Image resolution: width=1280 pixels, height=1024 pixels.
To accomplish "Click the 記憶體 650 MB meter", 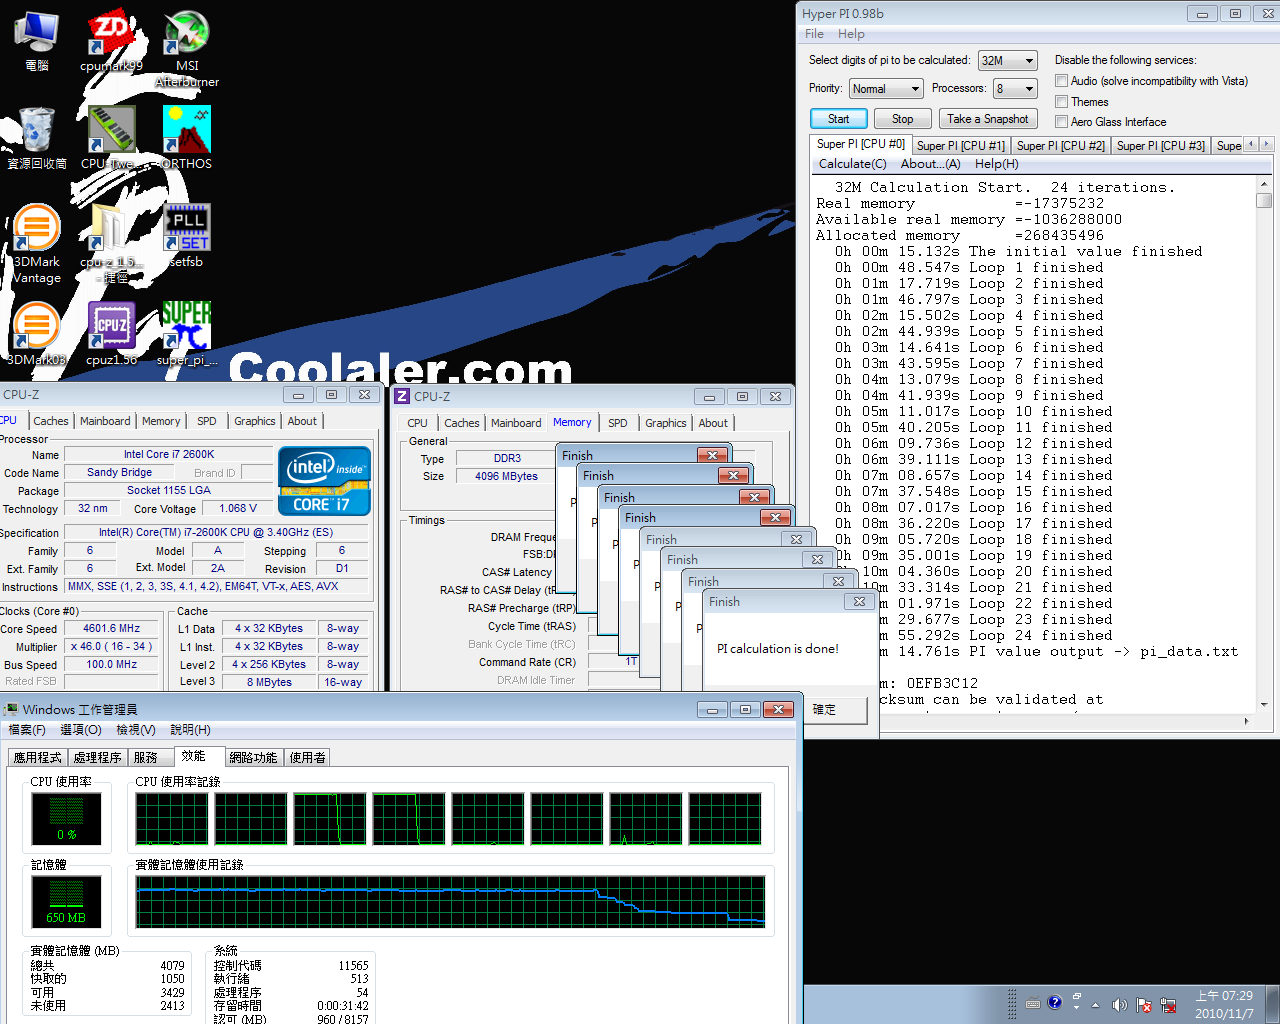I will [x=66, y=902].
